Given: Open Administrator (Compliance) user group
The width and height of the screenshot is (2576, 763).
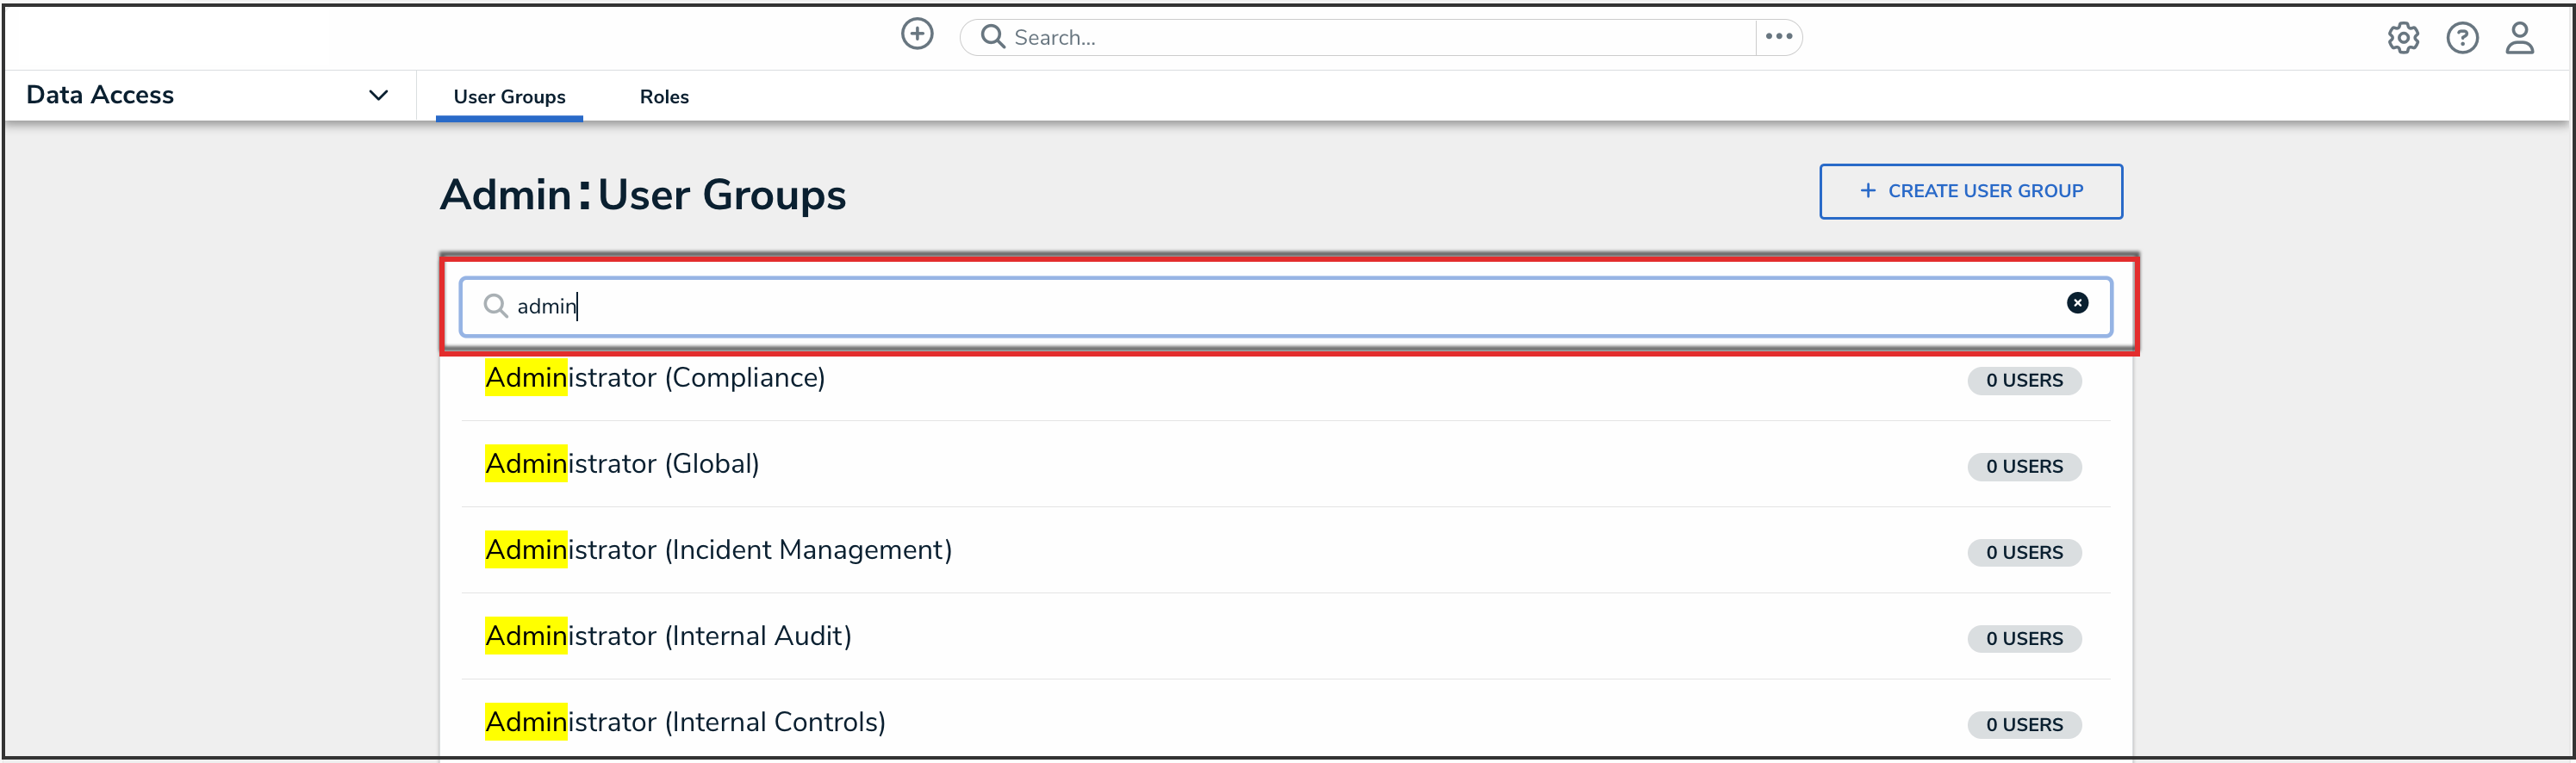Looking at the screenshot, I should click(655, 378).
